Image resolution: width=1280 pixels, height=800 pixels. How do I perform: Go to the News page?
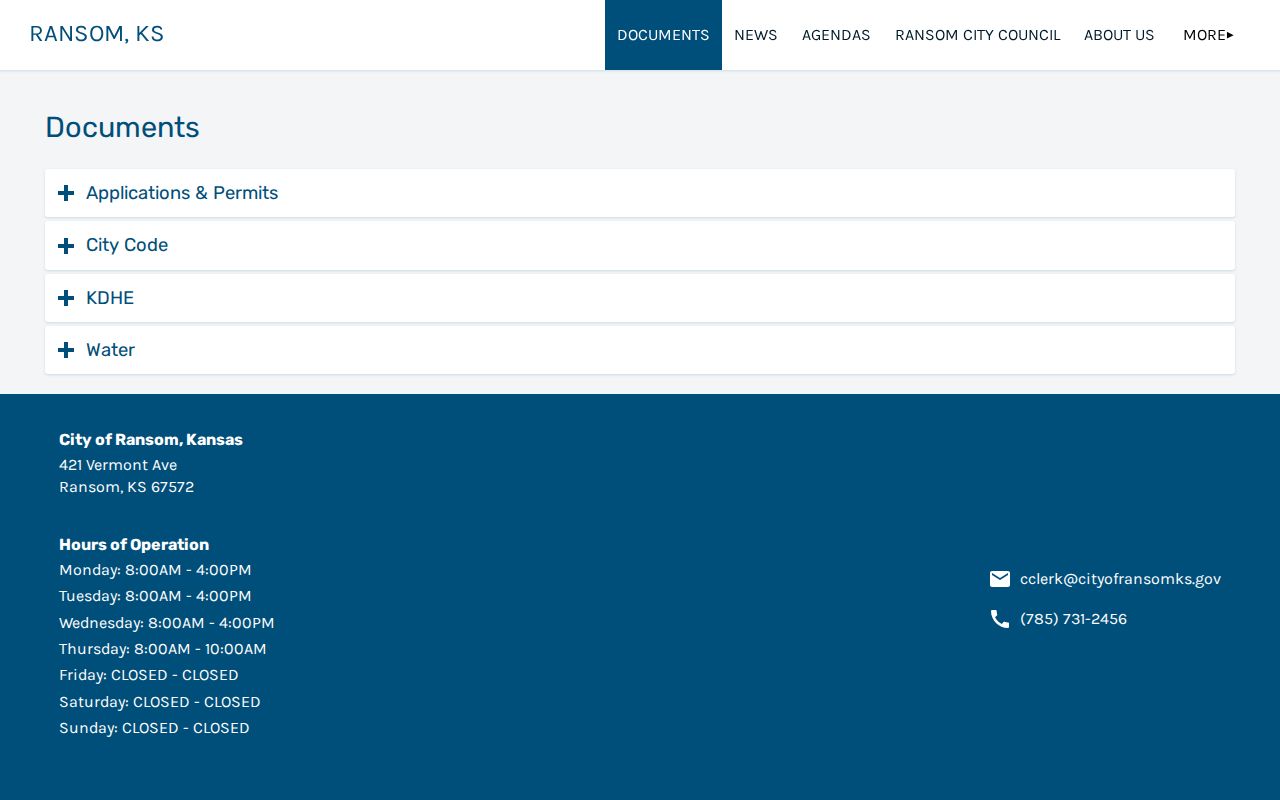point(755,35)
